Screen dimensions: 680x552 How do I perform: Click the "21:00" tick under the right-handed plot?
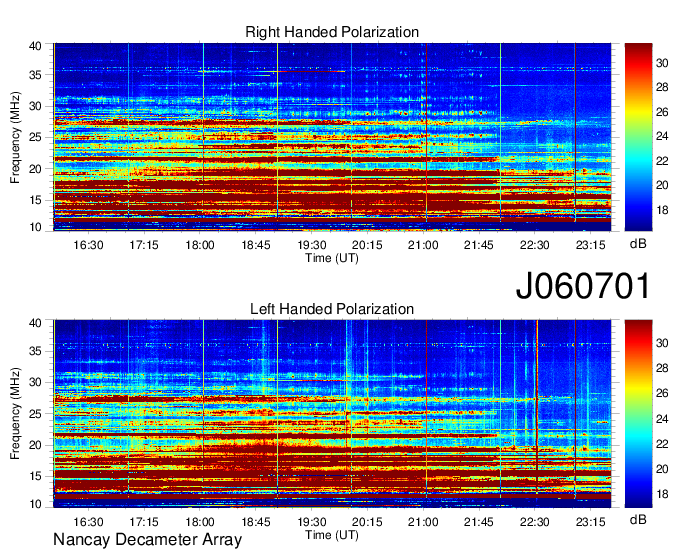click(x=423, y=245)
